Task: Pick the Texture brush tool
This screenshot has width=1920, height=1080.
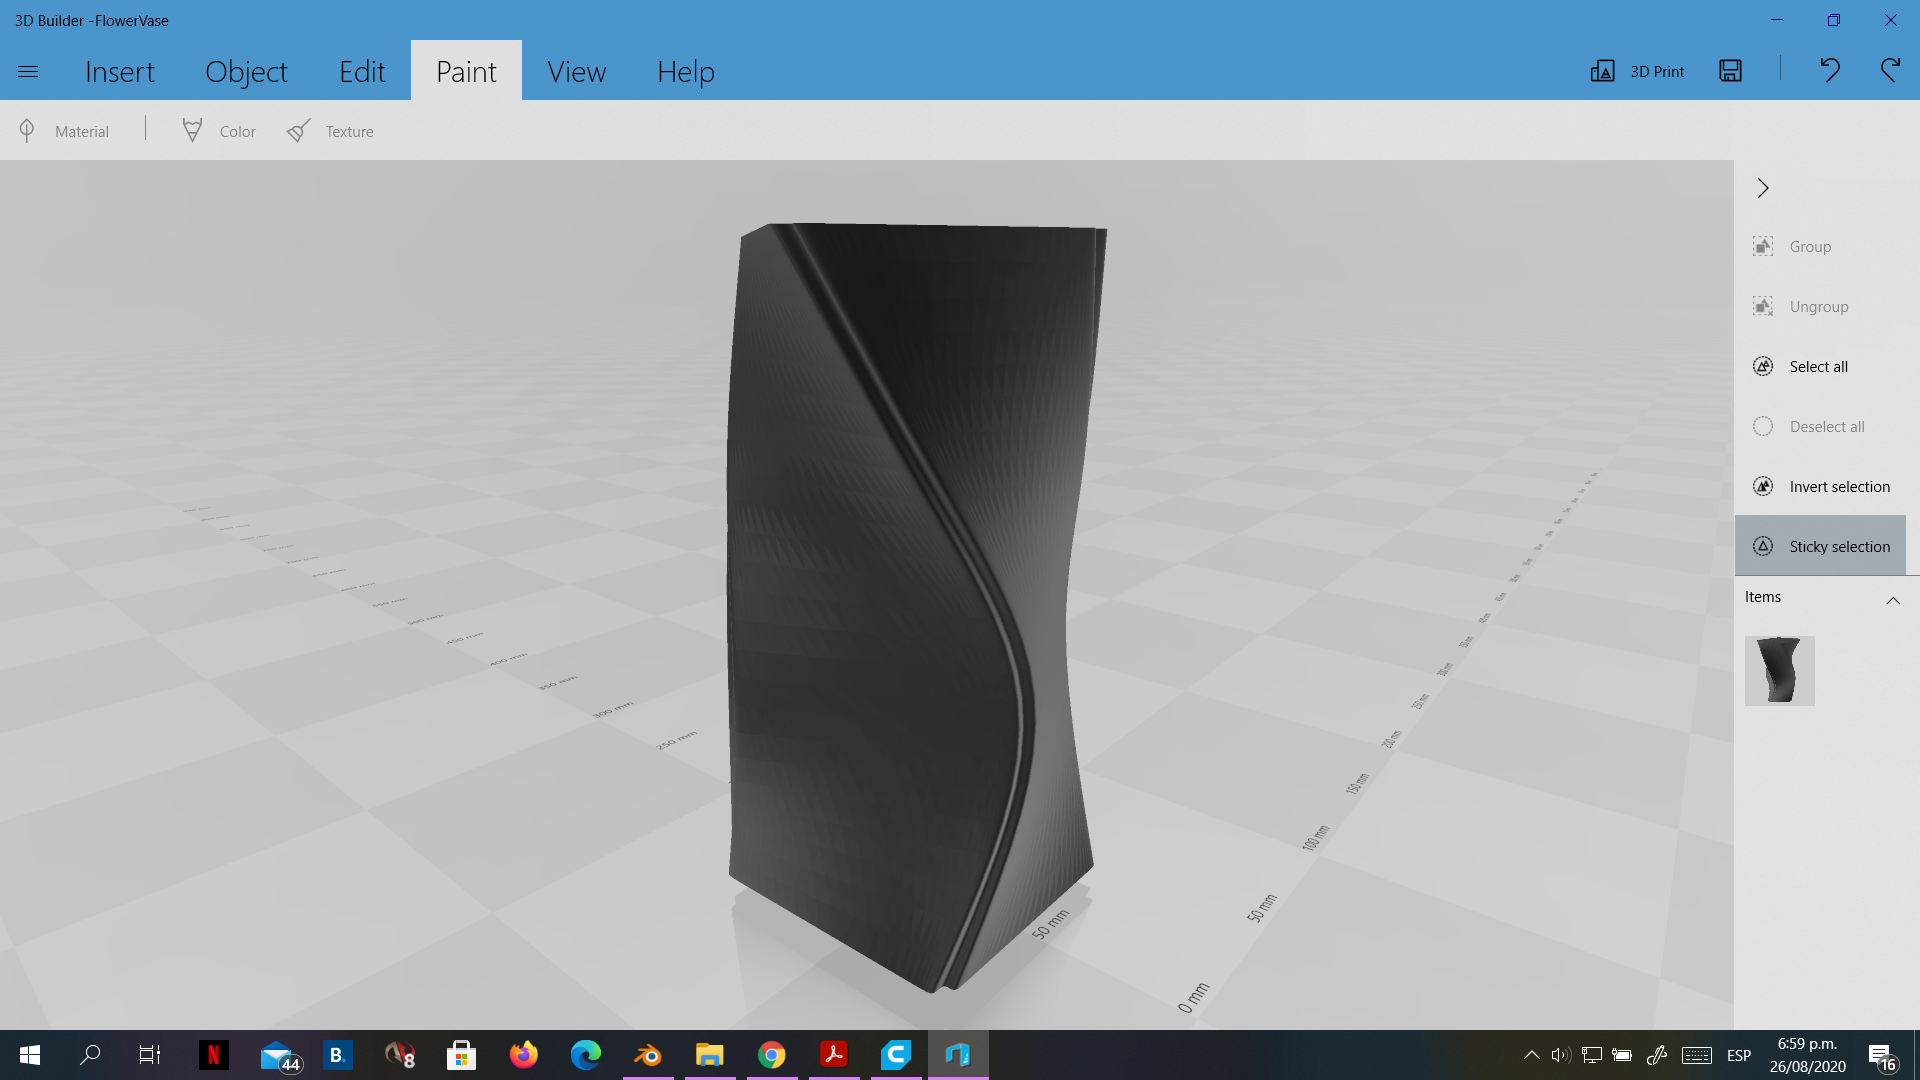Action: tap(330, 131)
